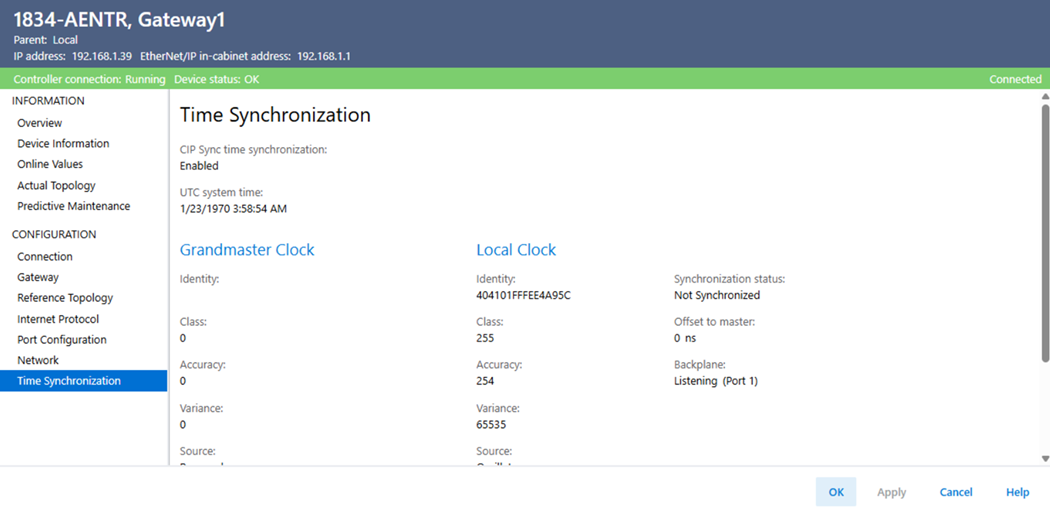1050x514 pixels.
Task: Click the 1834-AENTR, Gateway1 title
Action: [x=119, y=20]
